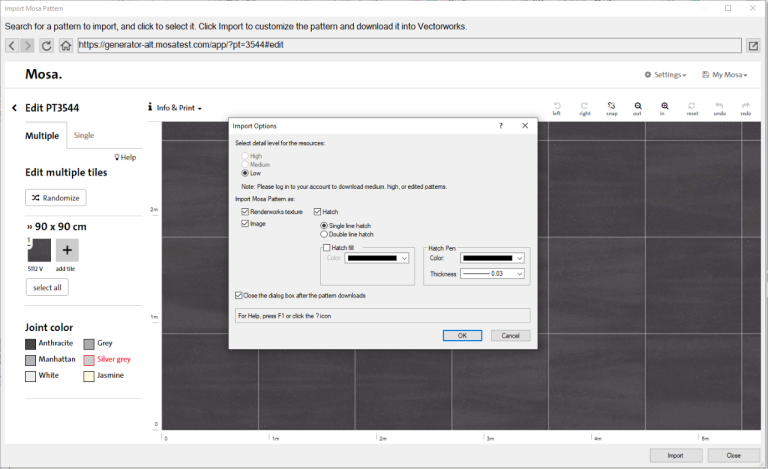Screen dimensions: 768x469
Task: Uncheck the Renderworks texture checkbox
Action: coord(246,212)
